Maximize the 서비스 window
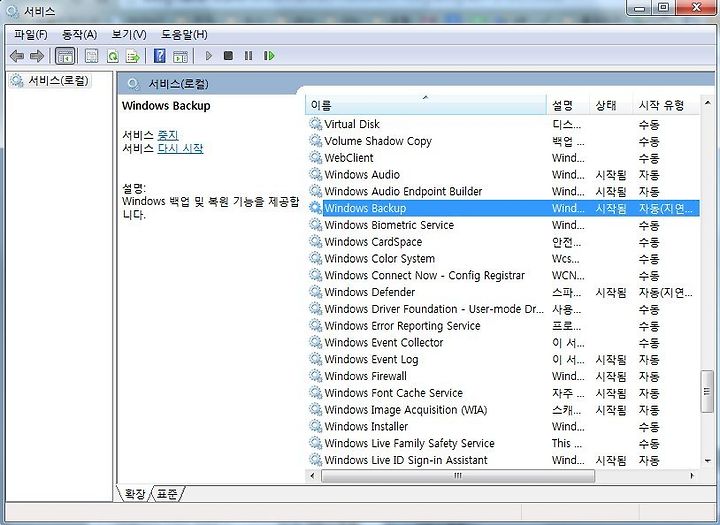The height and width of the screenshot is (525, 720). 663,8
